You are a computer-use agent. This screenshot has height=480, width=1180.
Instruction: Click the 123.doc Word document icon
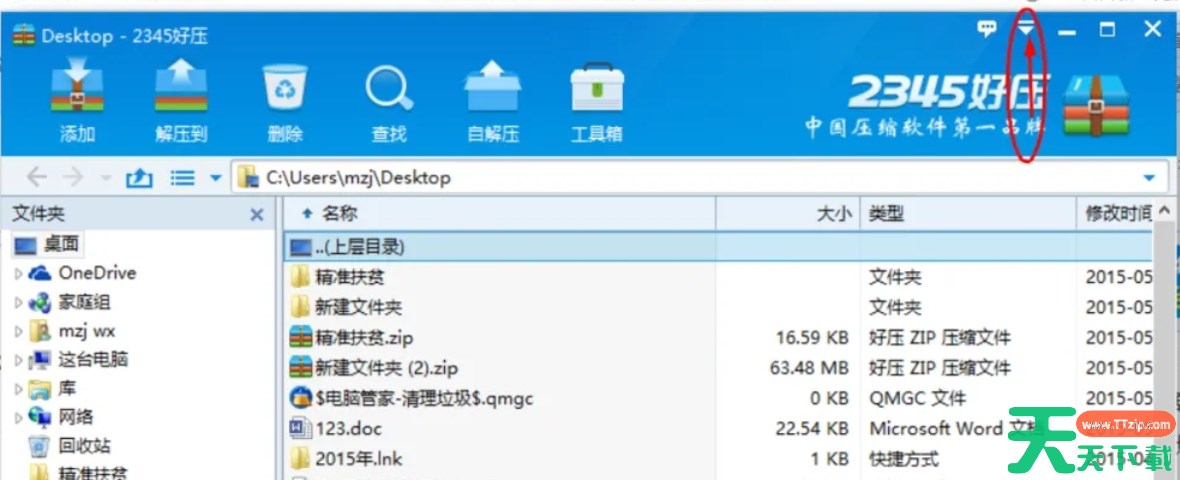[x=300, y=428]
